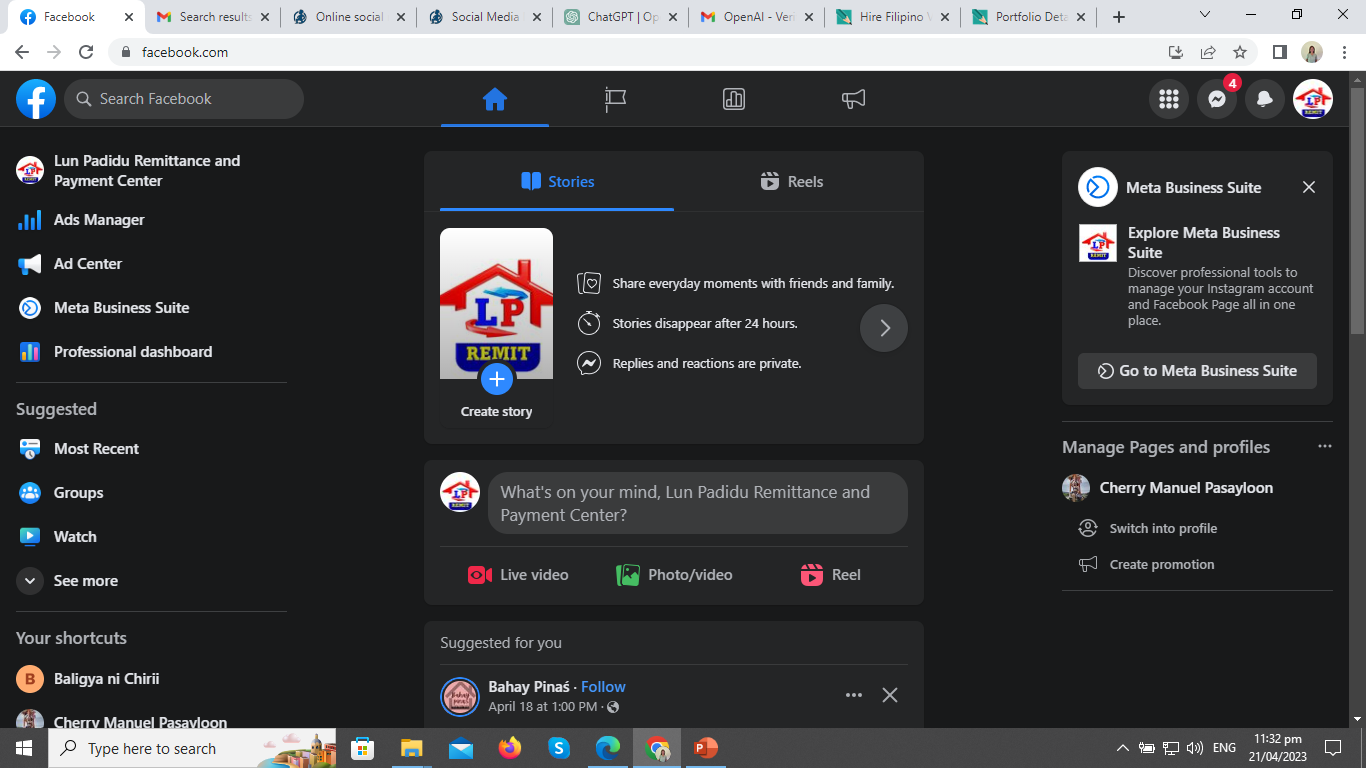Viewport: 1366px width, 768px height.
Task: Open Firefox from taskbar
Action: pyautogui.click(x=510, y=748)
